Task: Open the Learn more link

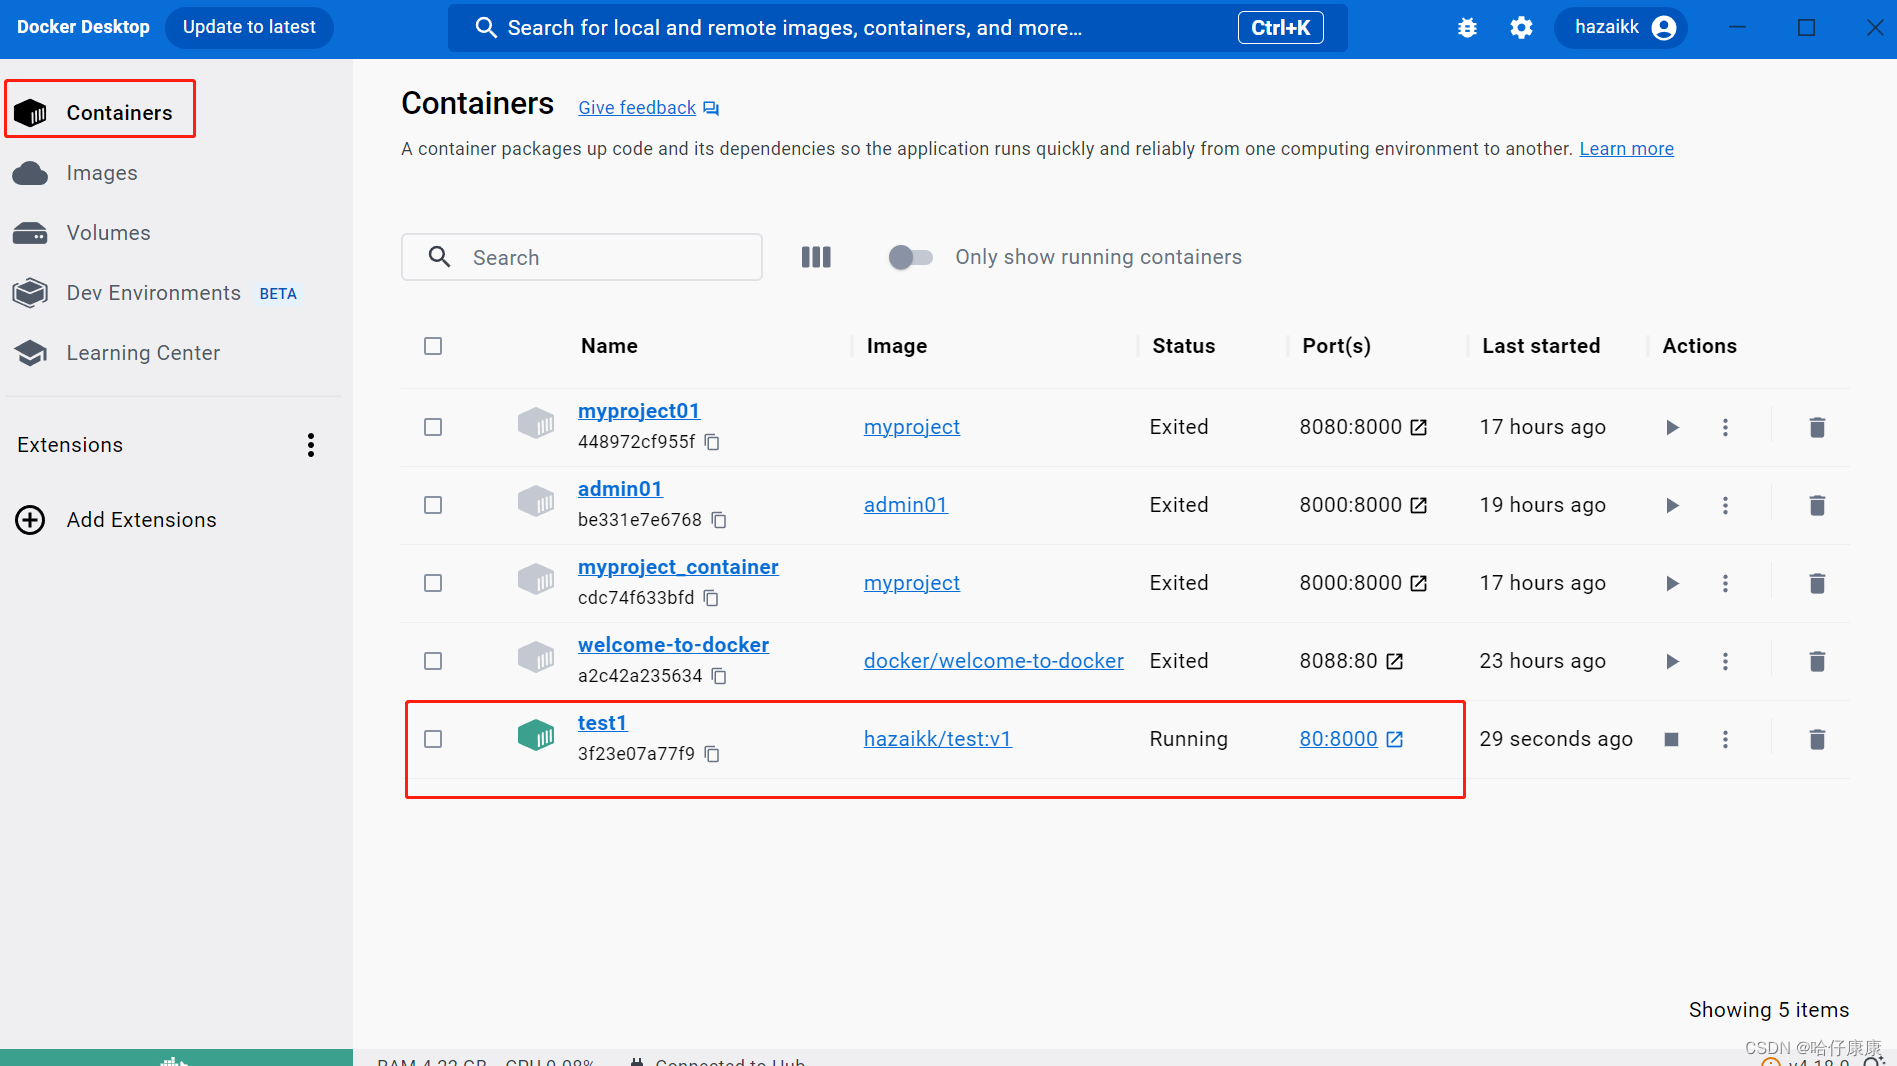Action: [1626, 149]
